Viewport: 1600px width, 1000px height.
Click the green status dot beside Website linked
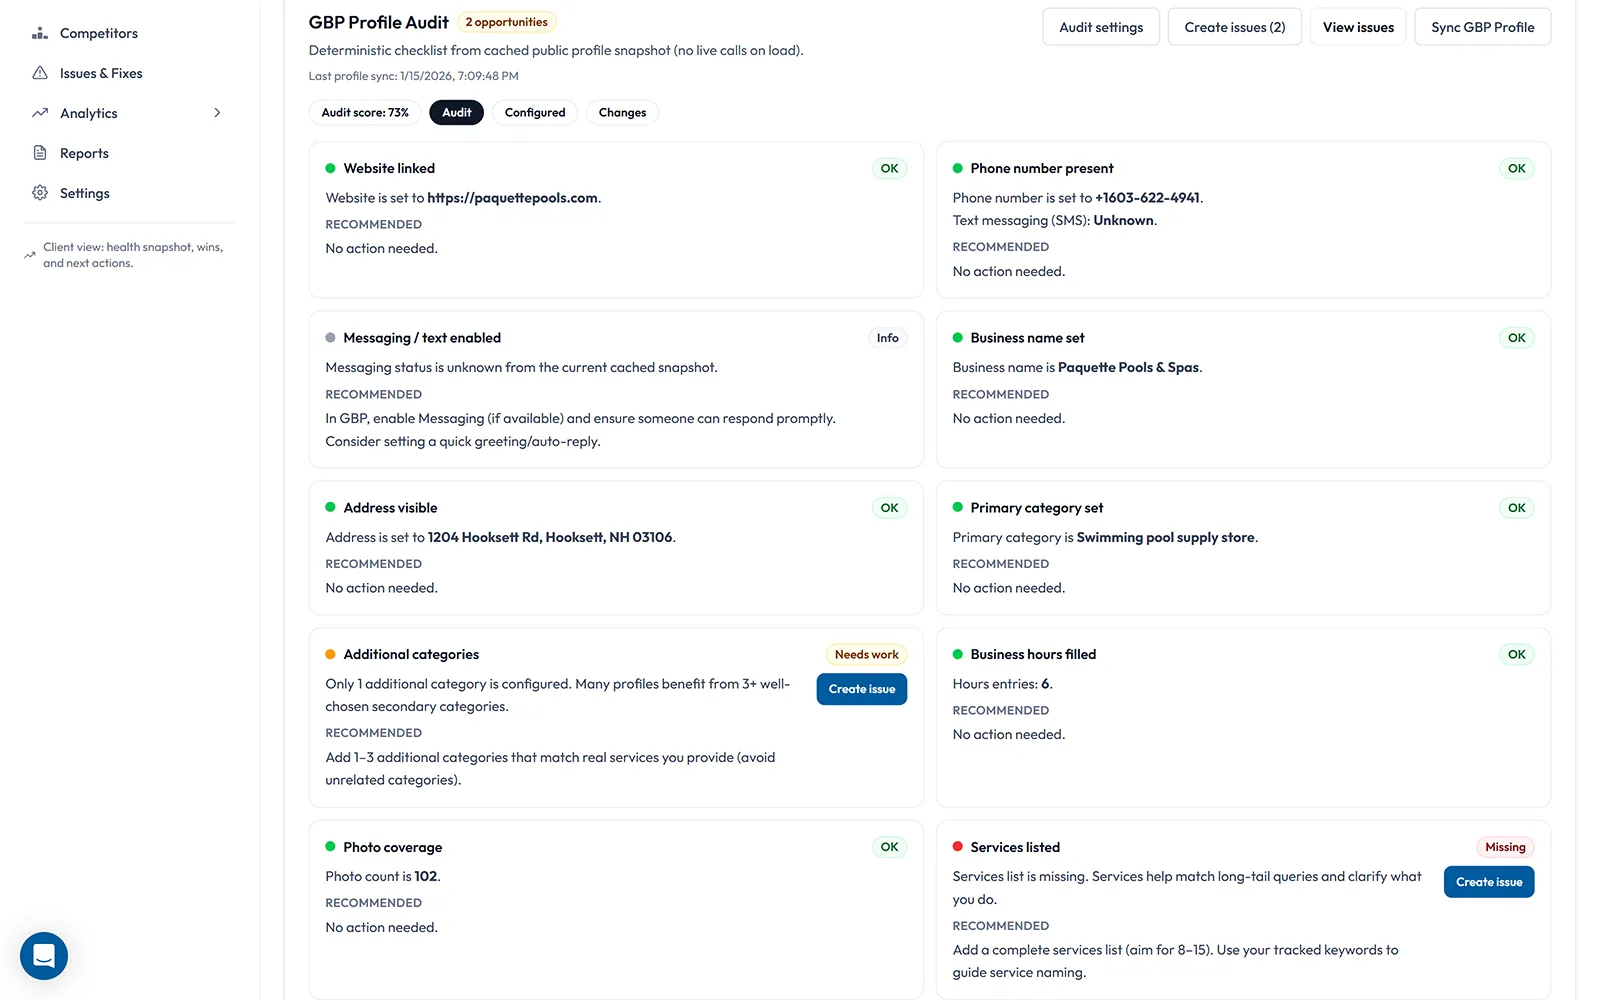pyautogui.click(x=330, y=168)
